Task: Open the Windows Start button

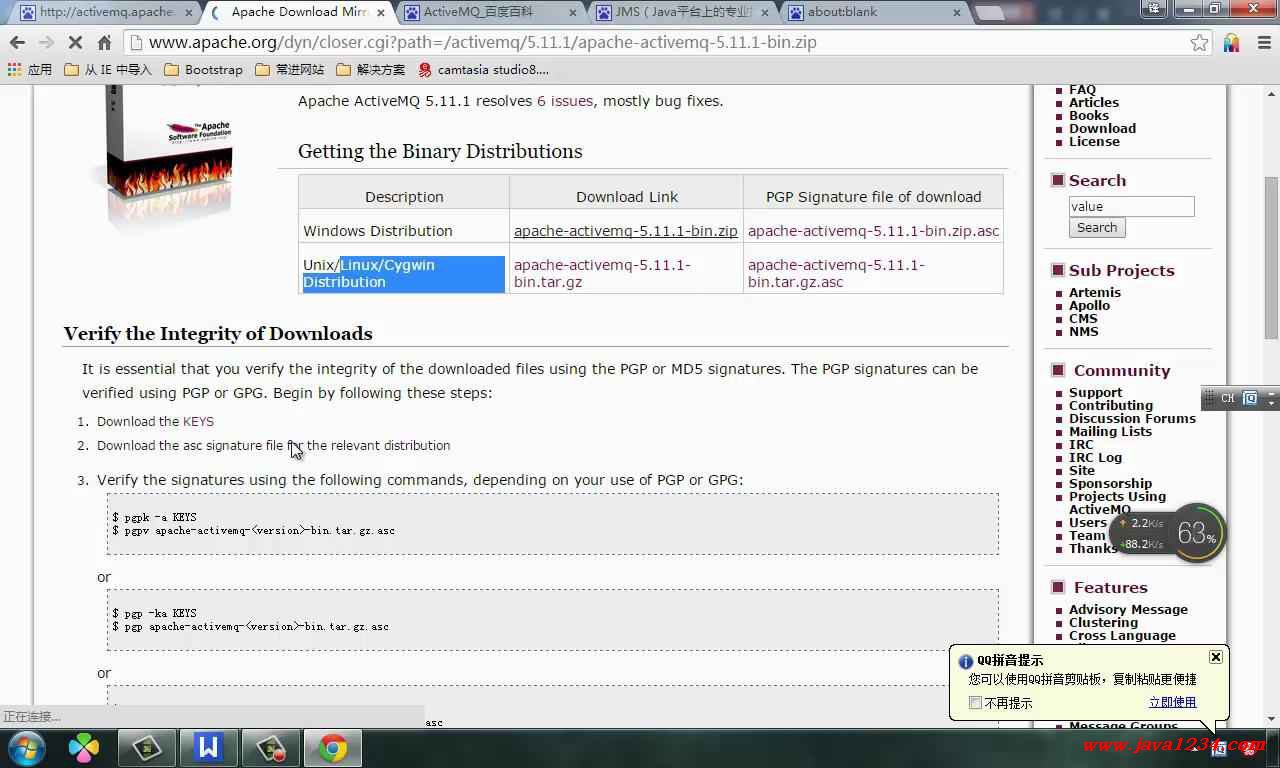Action: [x=25, y=748]
